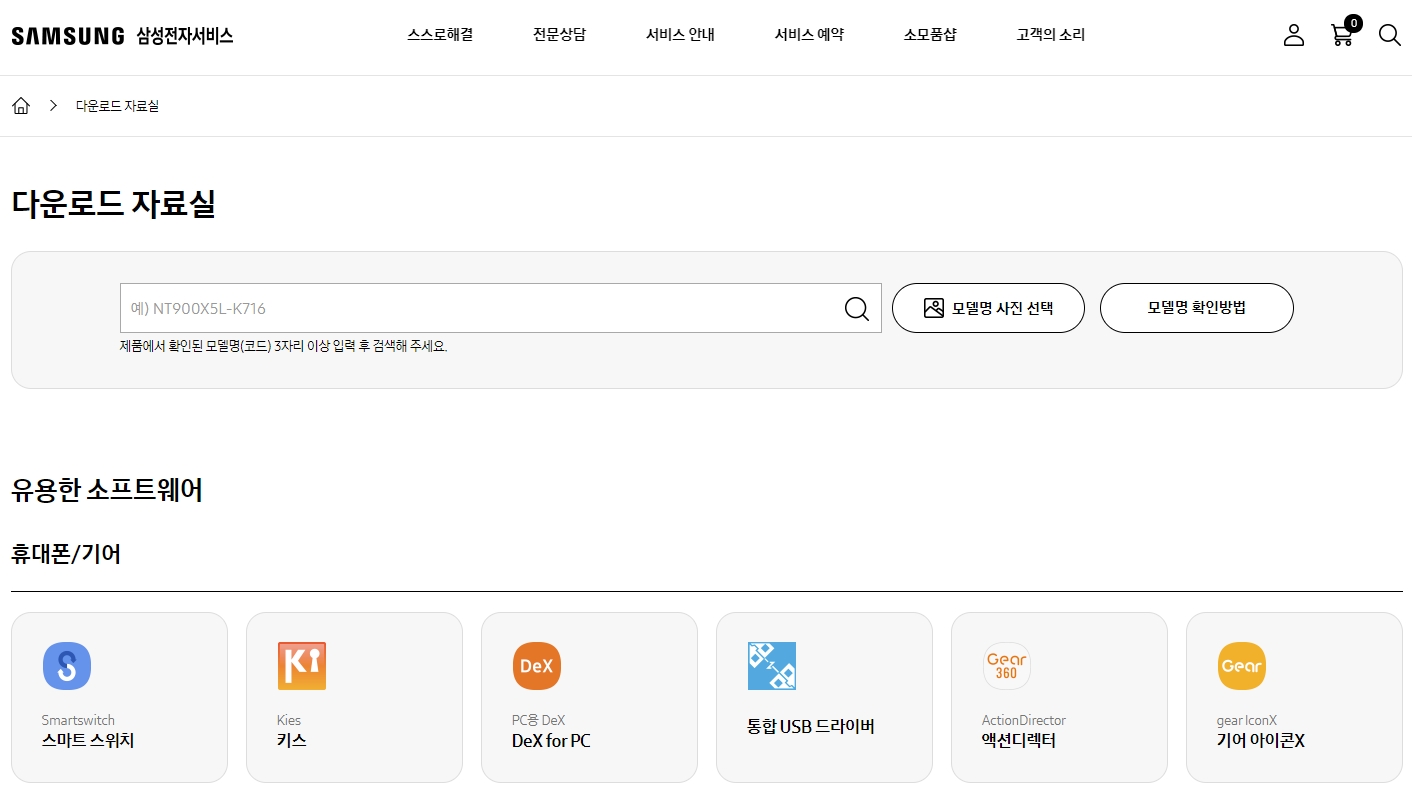Open the 전문상담 menu
Screen dimensions: 1412x796
point(560,35)
